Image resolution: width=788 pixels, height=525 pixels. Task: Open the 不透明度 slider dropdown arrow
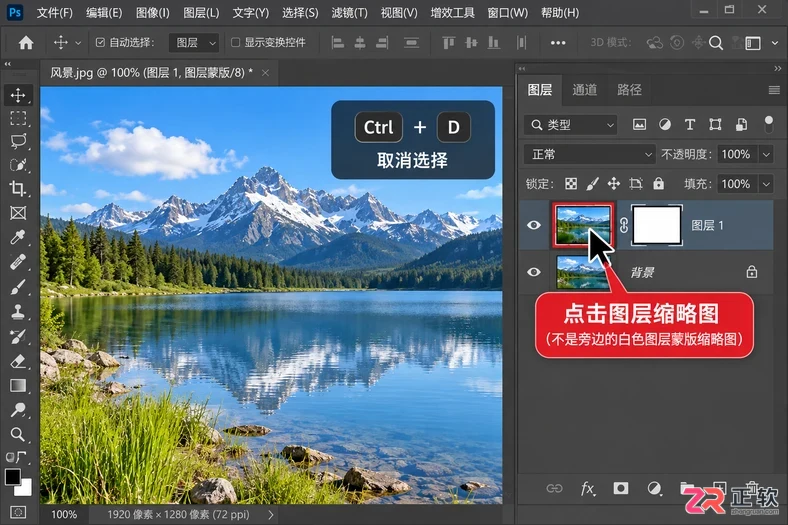coord(766,154)
